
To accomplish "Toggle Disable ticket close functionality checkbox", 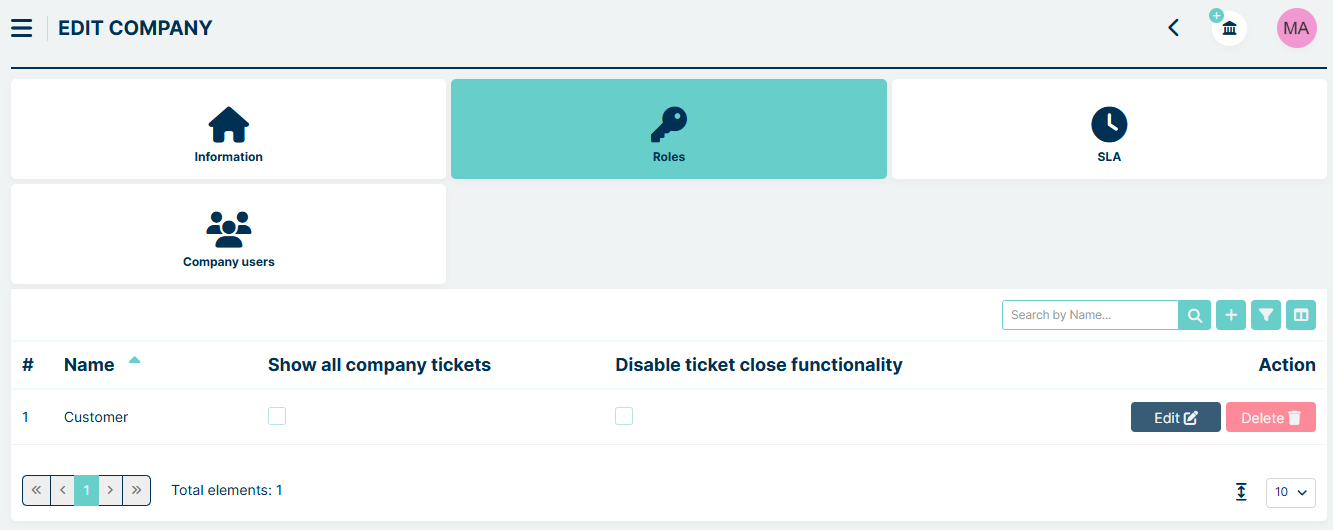I will coord(624,416).
